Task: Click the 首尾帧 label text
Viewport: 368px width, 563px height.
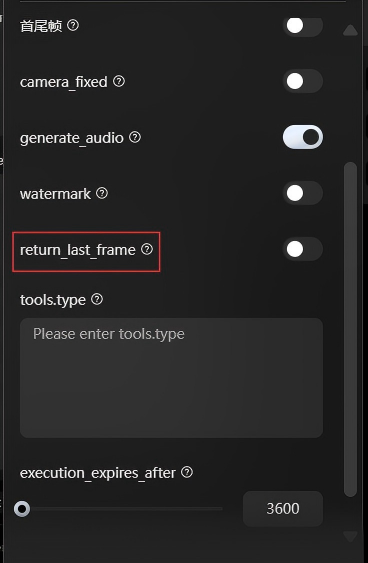Action: click(41, 26)
